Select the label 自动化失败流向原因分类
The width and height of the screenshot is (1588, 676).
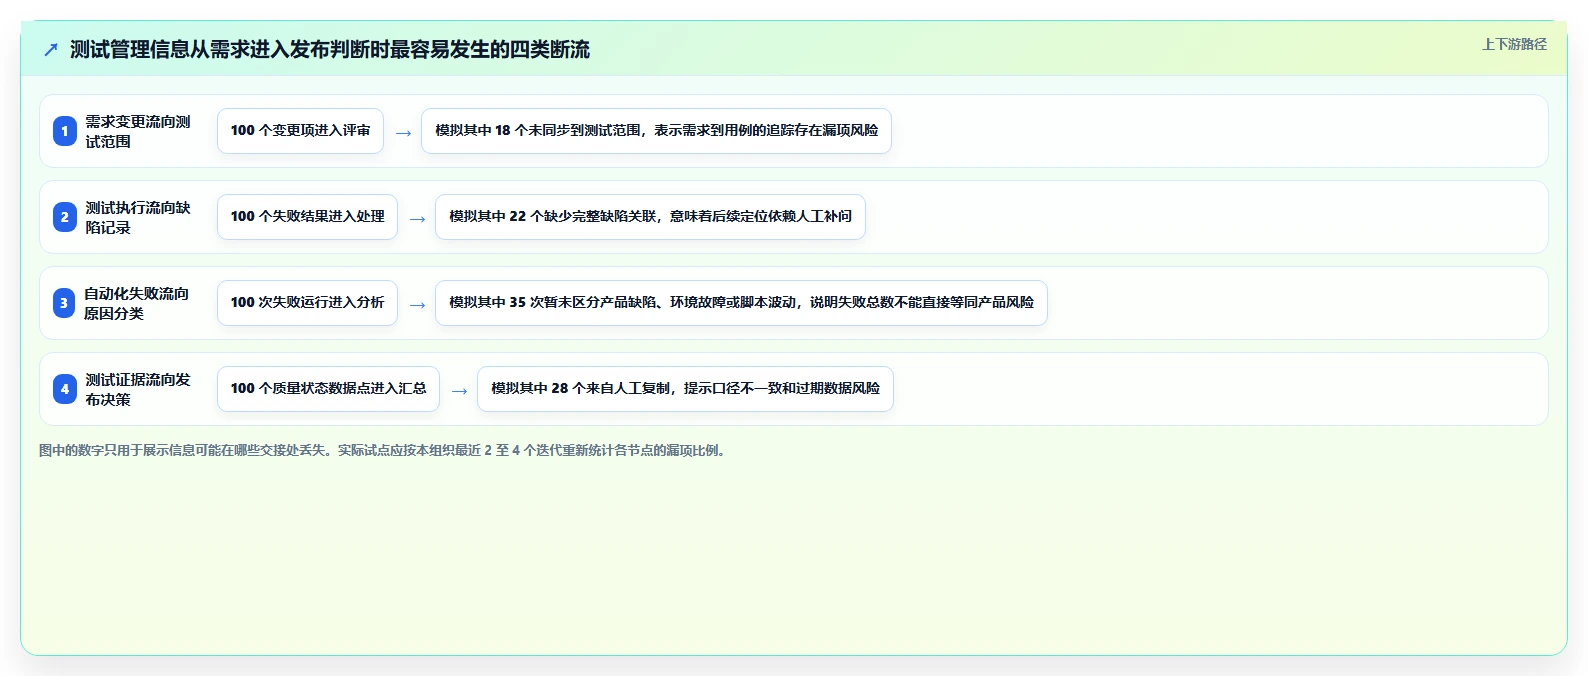[x=137, y=303]
